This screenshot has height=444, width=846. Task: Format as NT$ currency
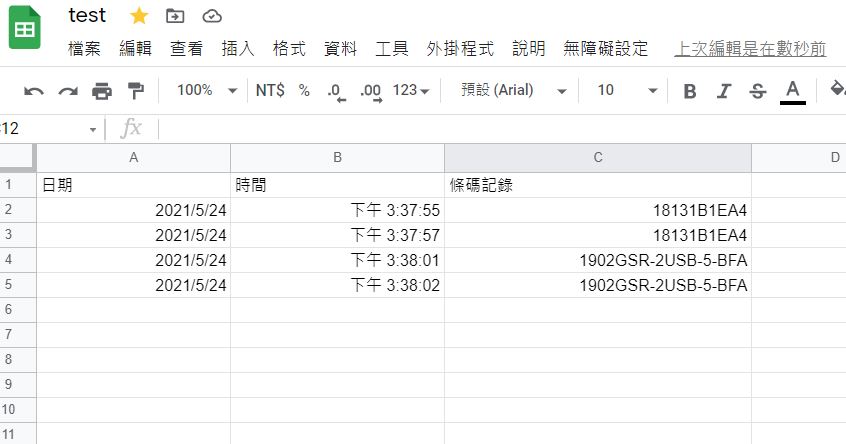[270, 90]
